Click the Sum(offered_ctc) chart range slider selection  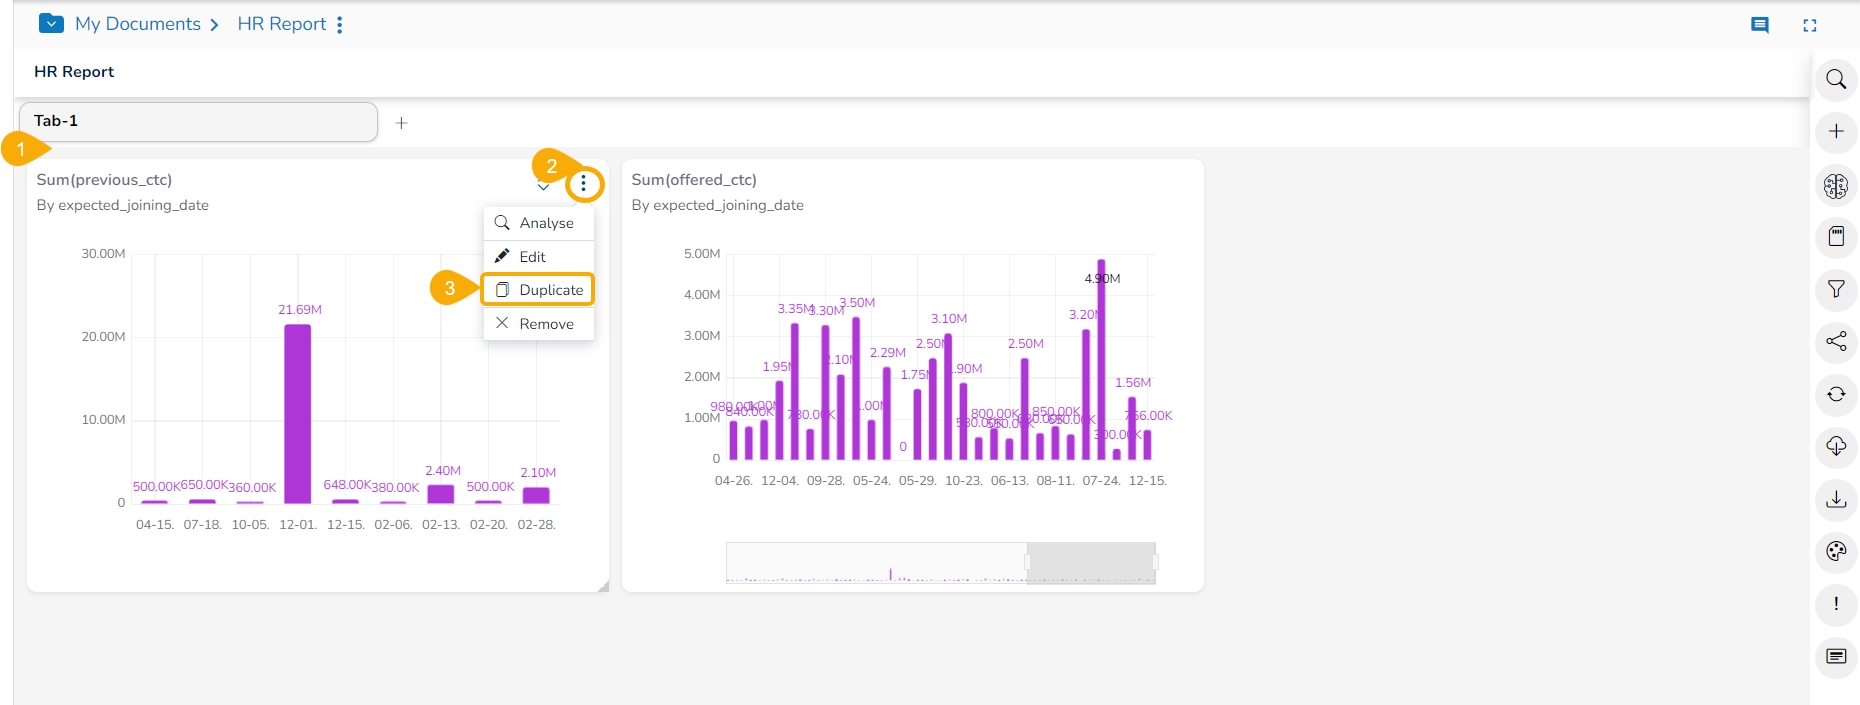click(1091, 562)
